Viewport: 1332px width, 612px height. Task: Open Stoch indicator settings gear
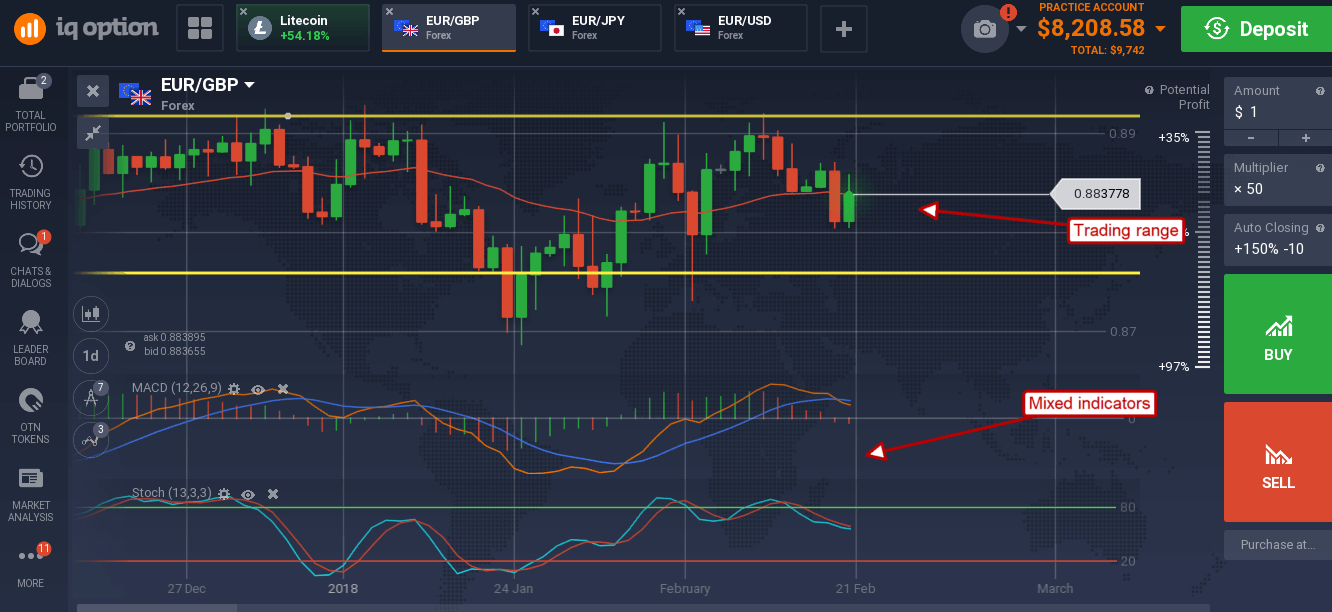click(224, 494)
